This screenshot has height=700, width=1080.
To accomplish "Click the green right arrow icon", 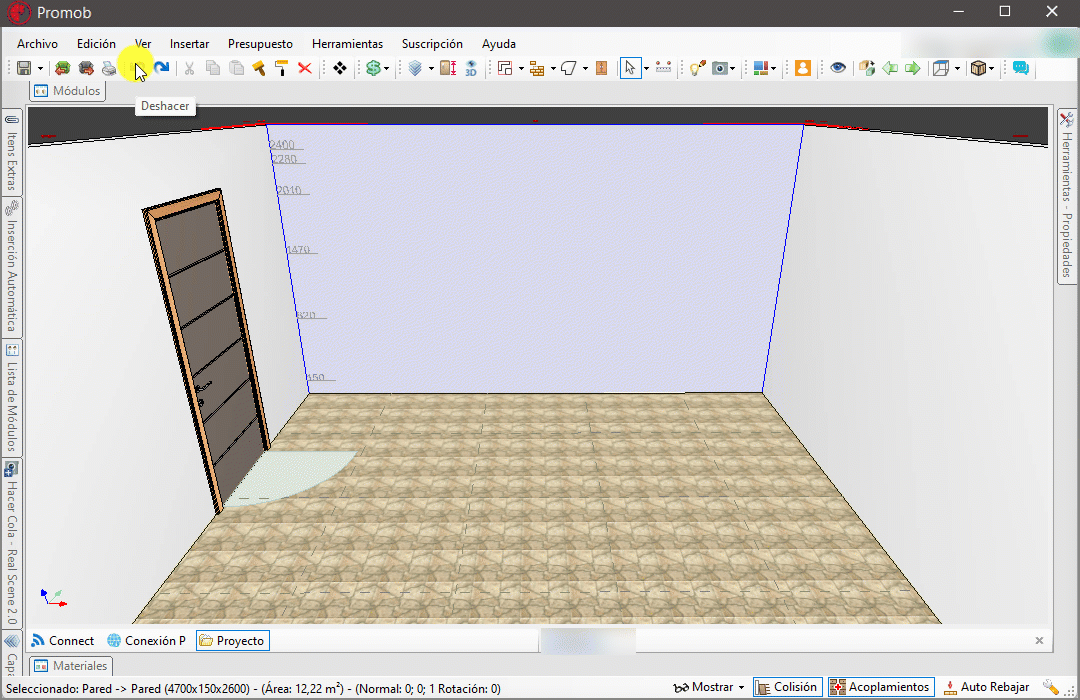I will click(913, 68).
